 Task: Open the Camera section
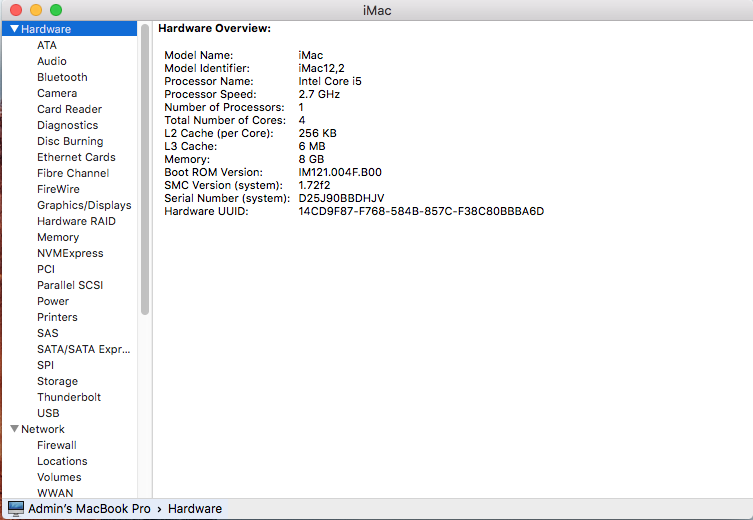point(57,93)
